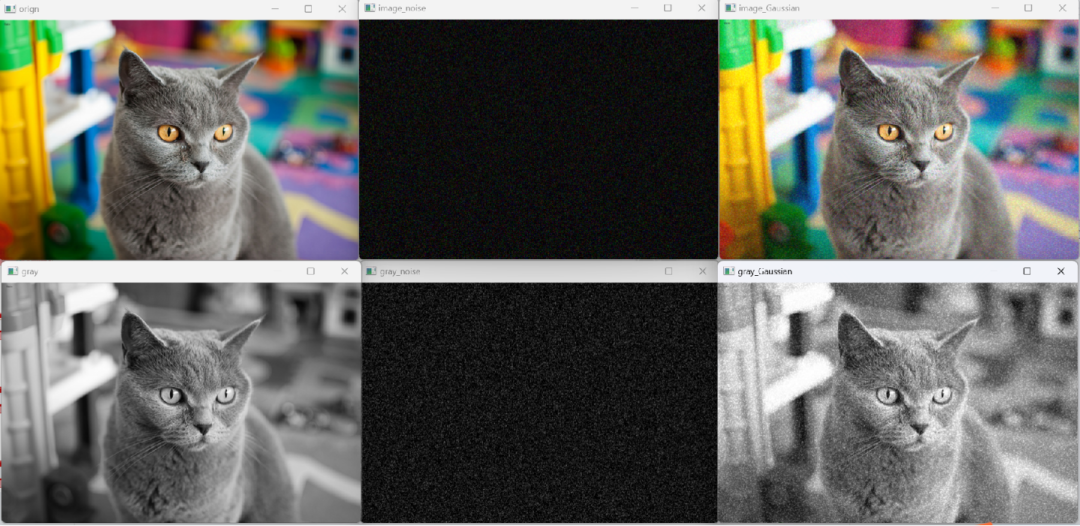
Task: Click the image_Gaussian window app icon
Action: click(729, 8)
